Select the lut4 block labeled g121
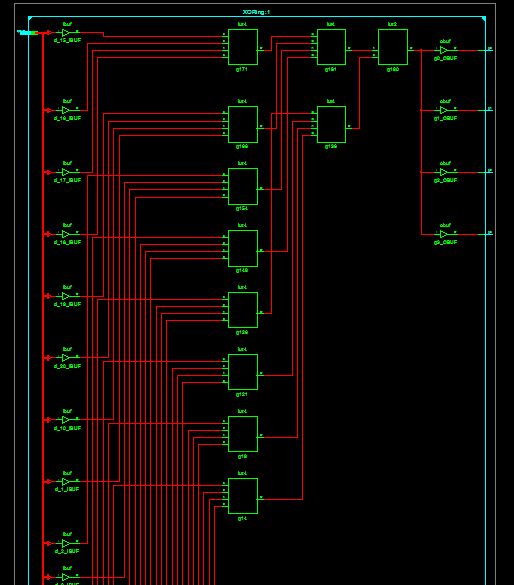 [243, 372]
